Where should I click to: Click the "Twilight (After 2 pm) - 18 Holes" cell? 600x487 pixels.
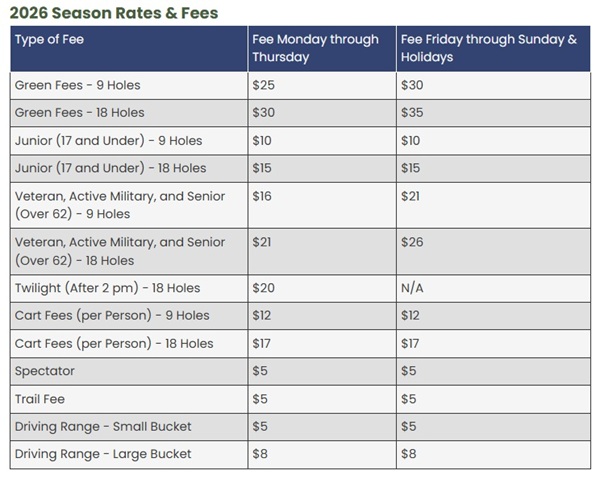click(x=107, y=288)
